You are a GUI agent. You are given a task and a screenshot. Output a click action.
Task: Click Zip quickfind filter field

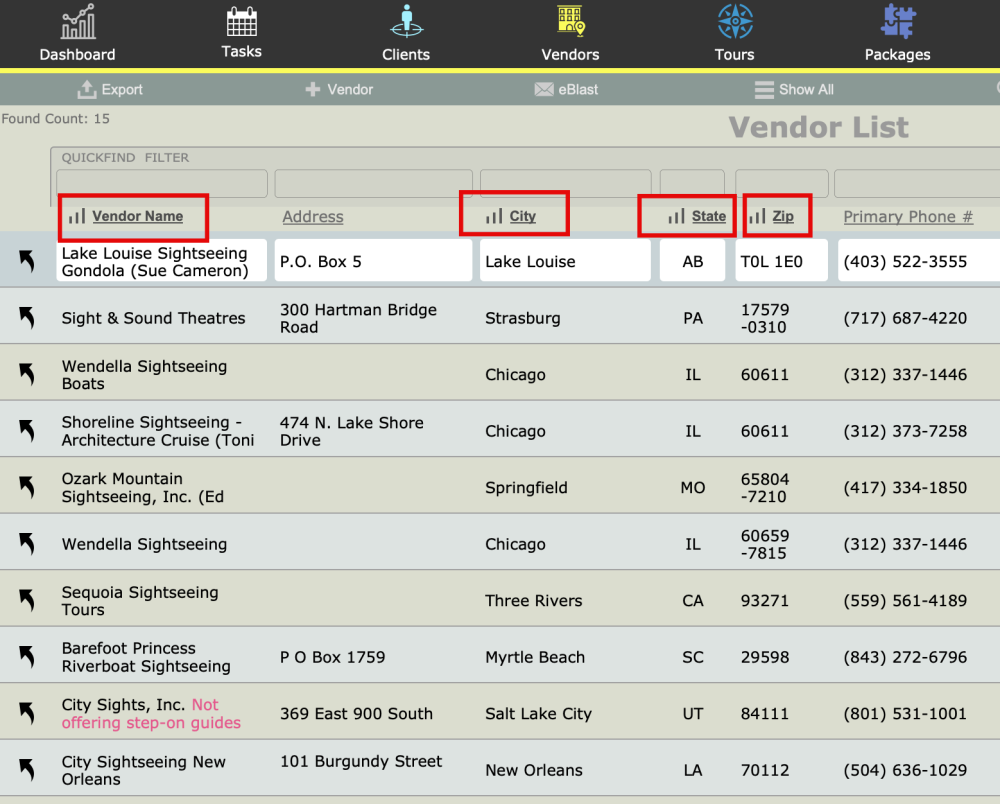pyautogui.click(x=782, y=184)
